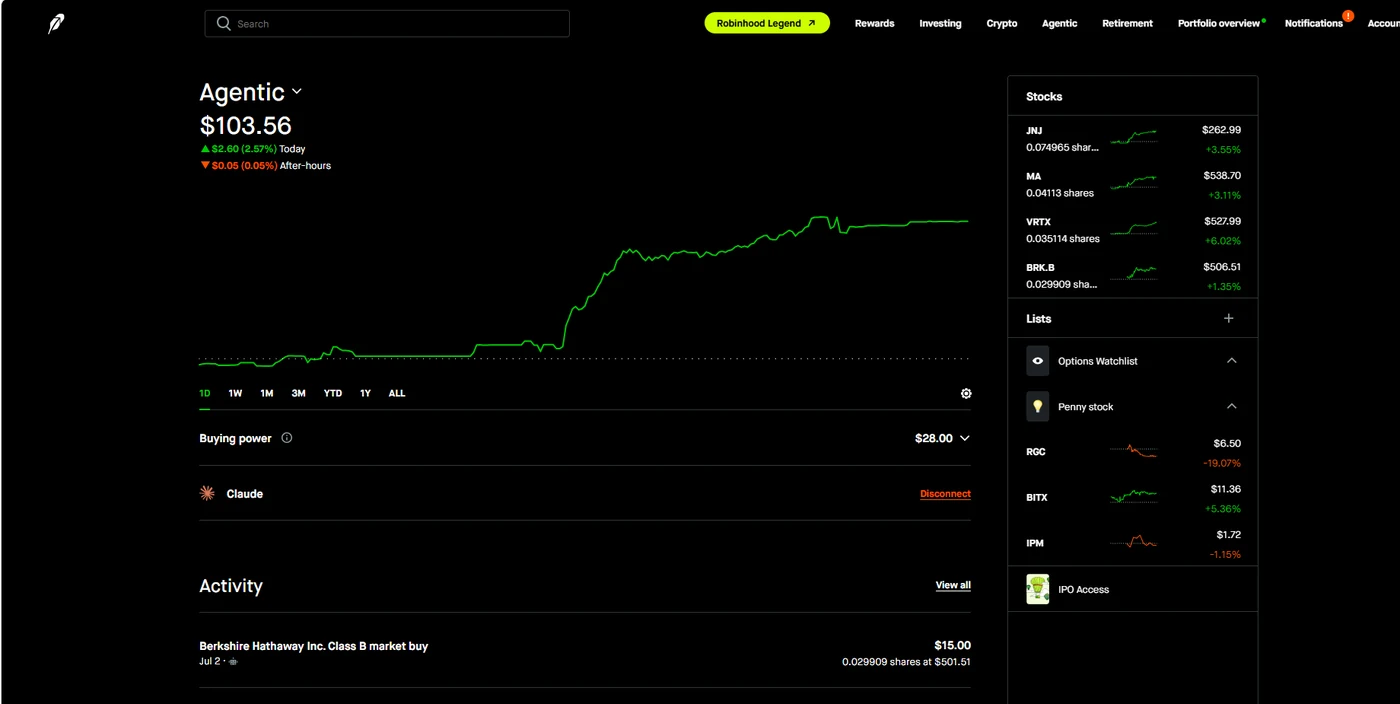Click the portfolio line chart

(585, 290)
